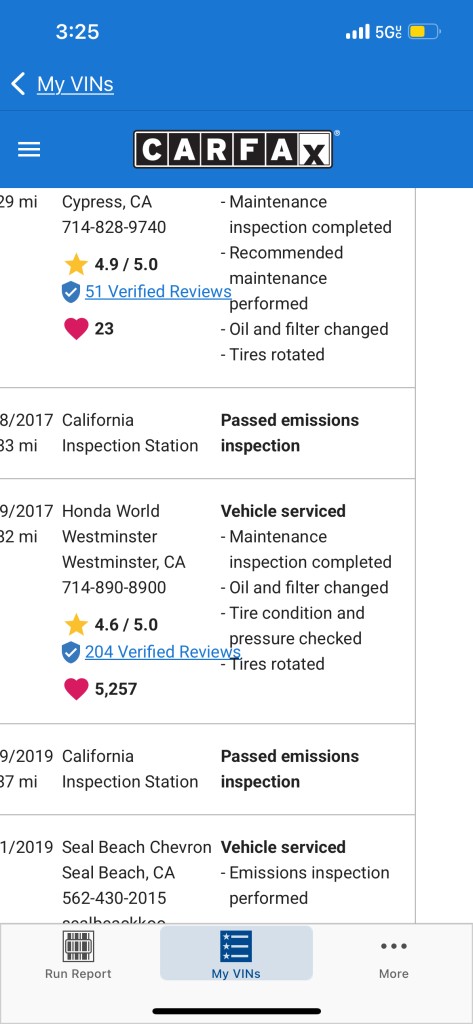This screenshot has width=473, height=1024.
Task: Tap the star next to 4.6 / 5.0
Action: 76,625
